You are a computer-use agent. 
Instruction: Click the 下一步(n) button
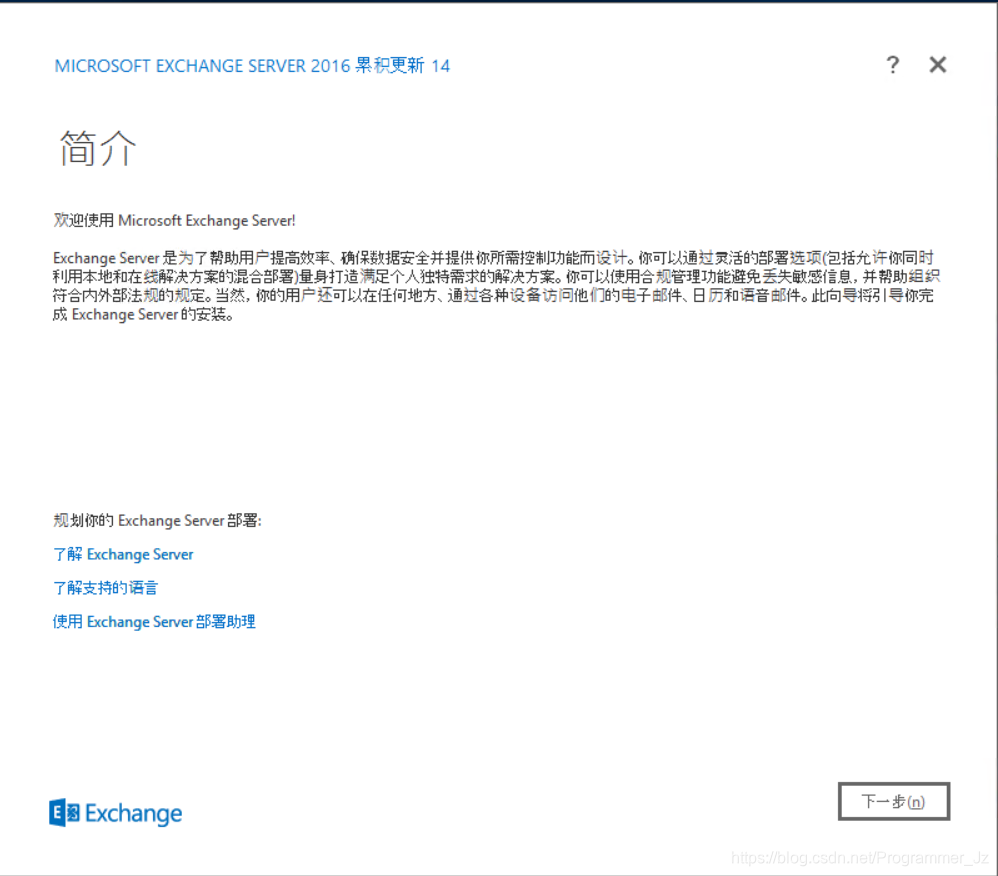(x=894, y=801)
